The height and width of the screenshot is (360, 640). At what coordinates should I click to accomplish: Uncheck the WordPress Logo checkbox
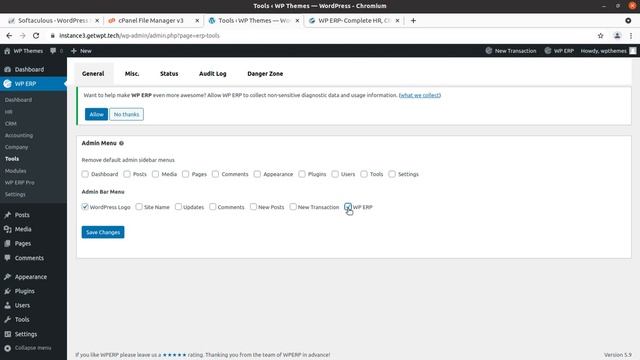(x=85, y=207)
